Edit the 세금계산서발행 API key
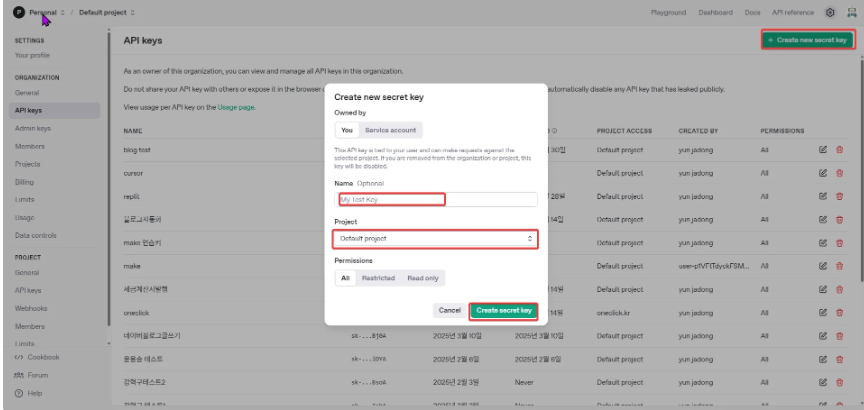864x410 pixels. pyautogui.click(x=823, y=289)
